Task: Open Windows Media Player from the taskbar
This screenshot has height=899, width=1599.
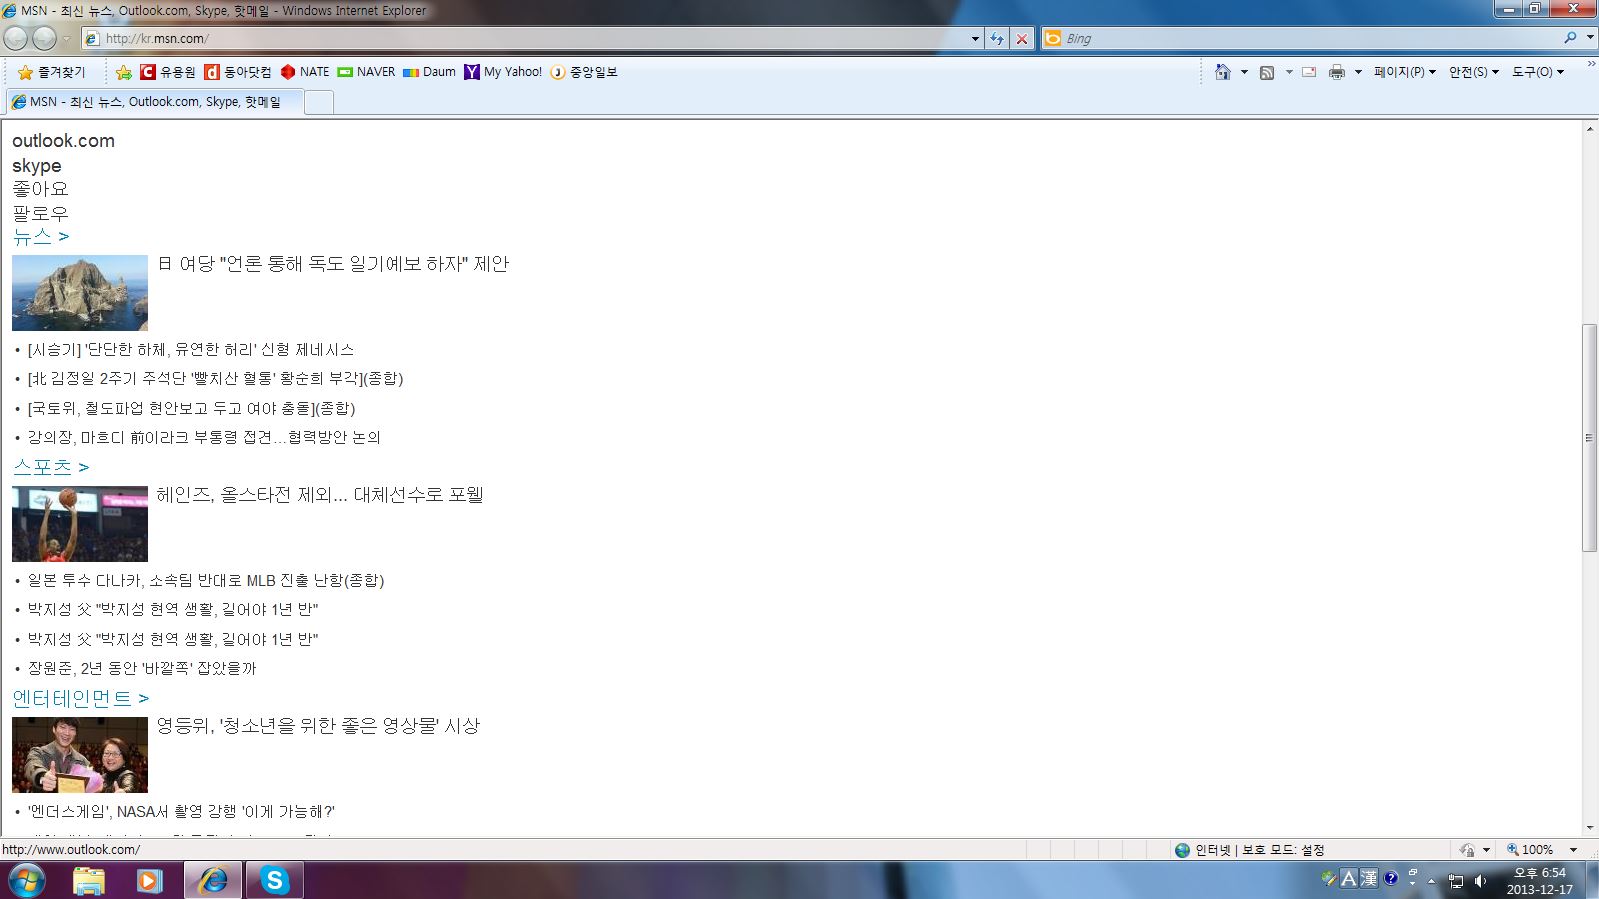Action: 149,880
